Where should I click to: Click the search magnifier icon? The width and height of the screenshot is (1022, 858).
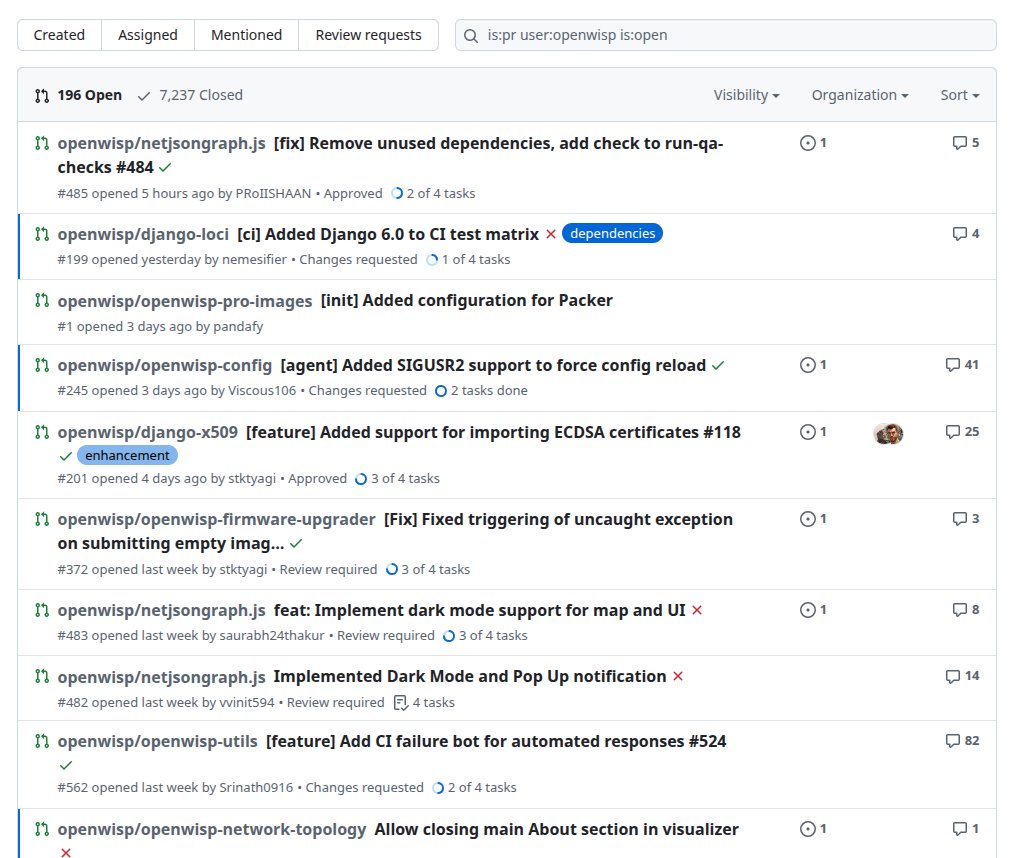point(471,36)
